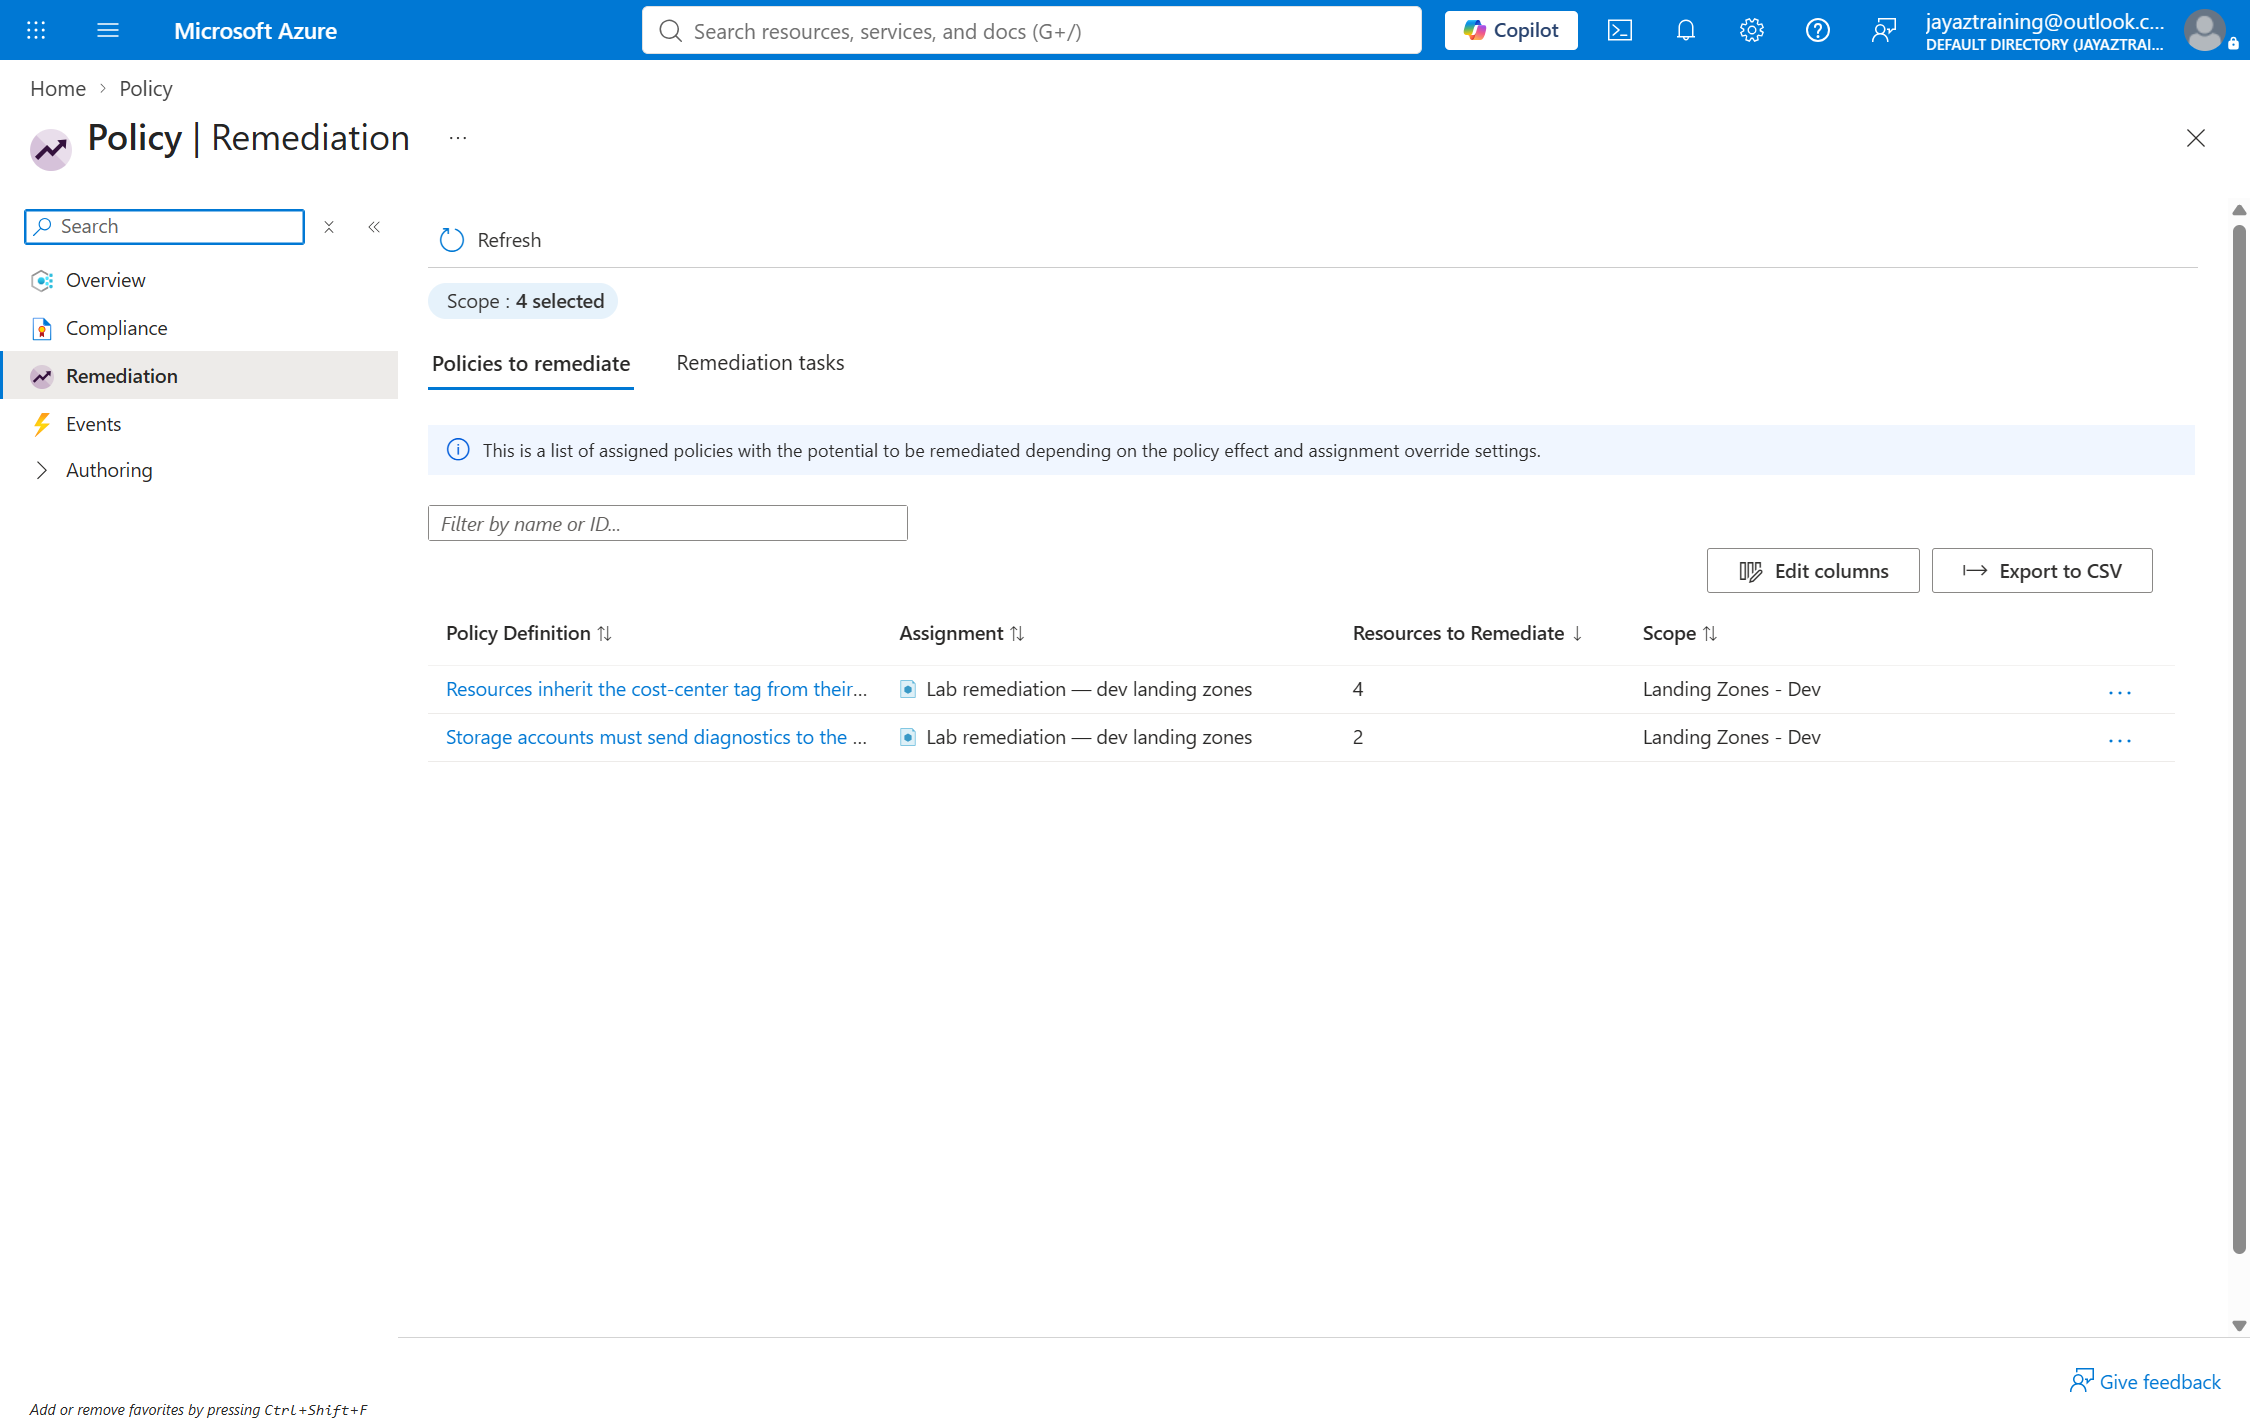
Task: Click the account avatar picture
Action: 2205,30
